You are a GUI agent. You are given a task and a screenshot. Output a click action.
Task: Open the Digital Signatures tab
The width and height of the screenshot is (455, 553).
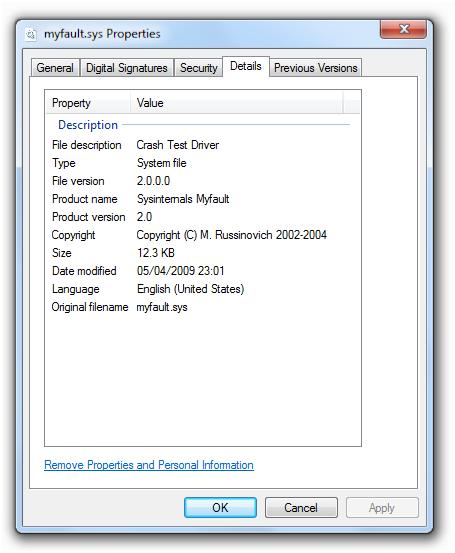click(x=127, y=68)
